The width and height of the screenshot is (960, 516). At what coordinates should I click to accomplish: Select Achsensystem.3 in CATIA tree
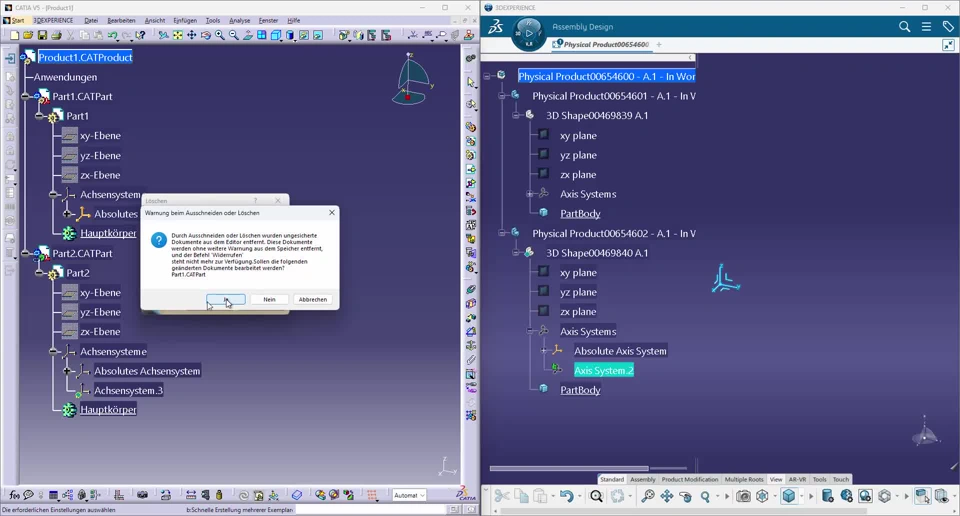pyautogui.click(x=128, y=390)
